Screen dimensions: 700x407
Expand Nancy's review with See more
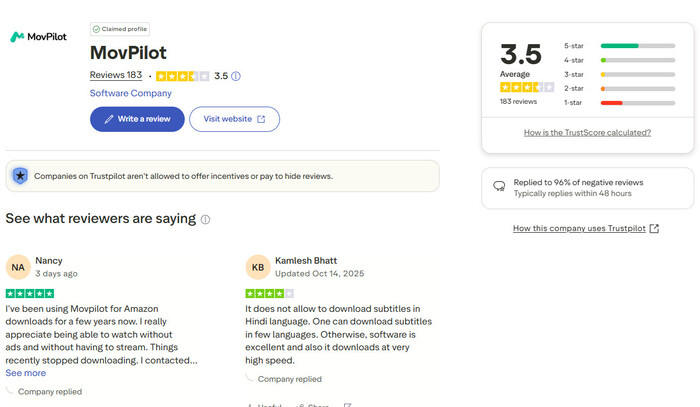[x=26, y=373]
